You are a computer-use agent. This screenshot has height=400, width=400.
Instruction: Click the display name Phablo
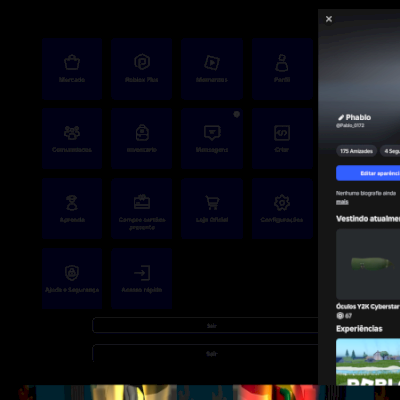click(x=358, y=117)
